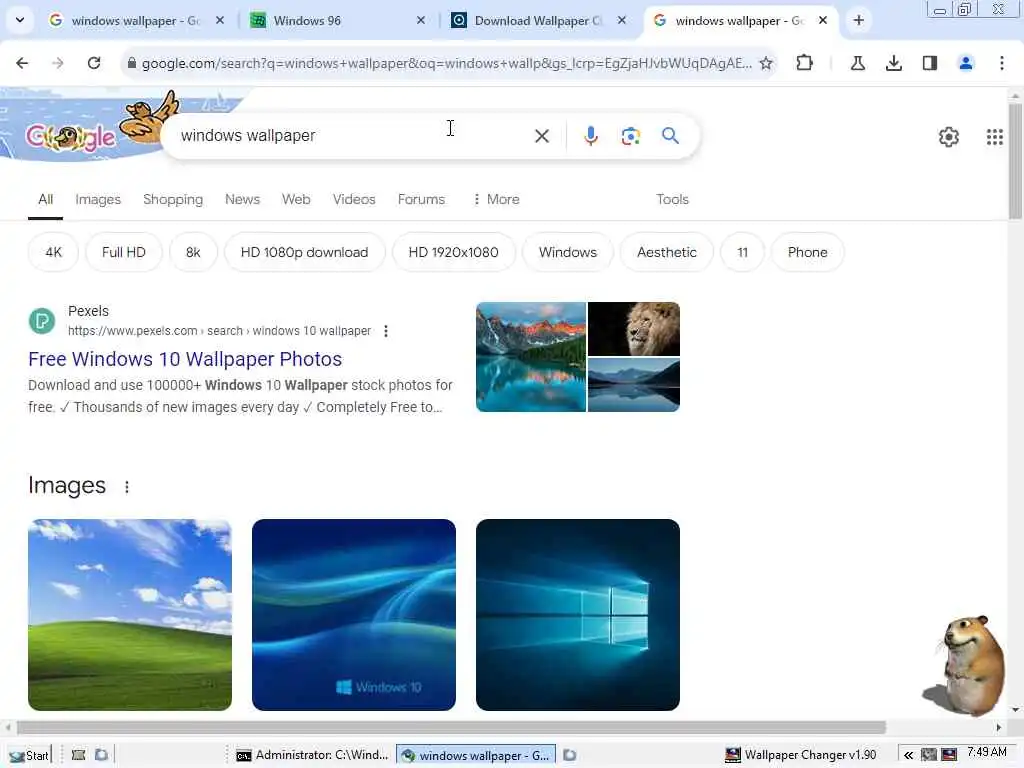This screenshot has width=1024, height=768.
Task: Expand hidden system tray icons chevron
Action: click(x=908, y=756)
